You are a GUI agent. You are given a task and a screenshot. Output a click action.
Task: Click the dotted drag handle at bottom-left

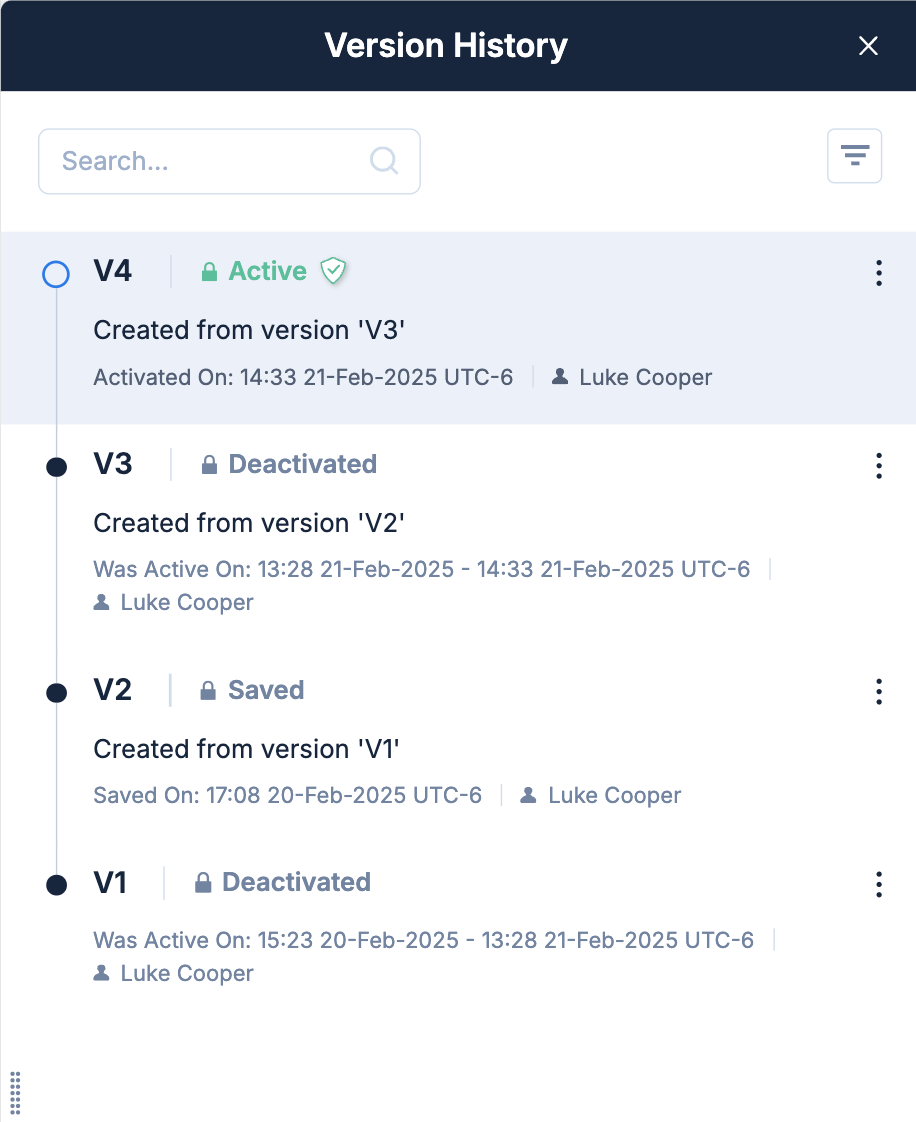pyautogui.click(x=15, y=1093)
